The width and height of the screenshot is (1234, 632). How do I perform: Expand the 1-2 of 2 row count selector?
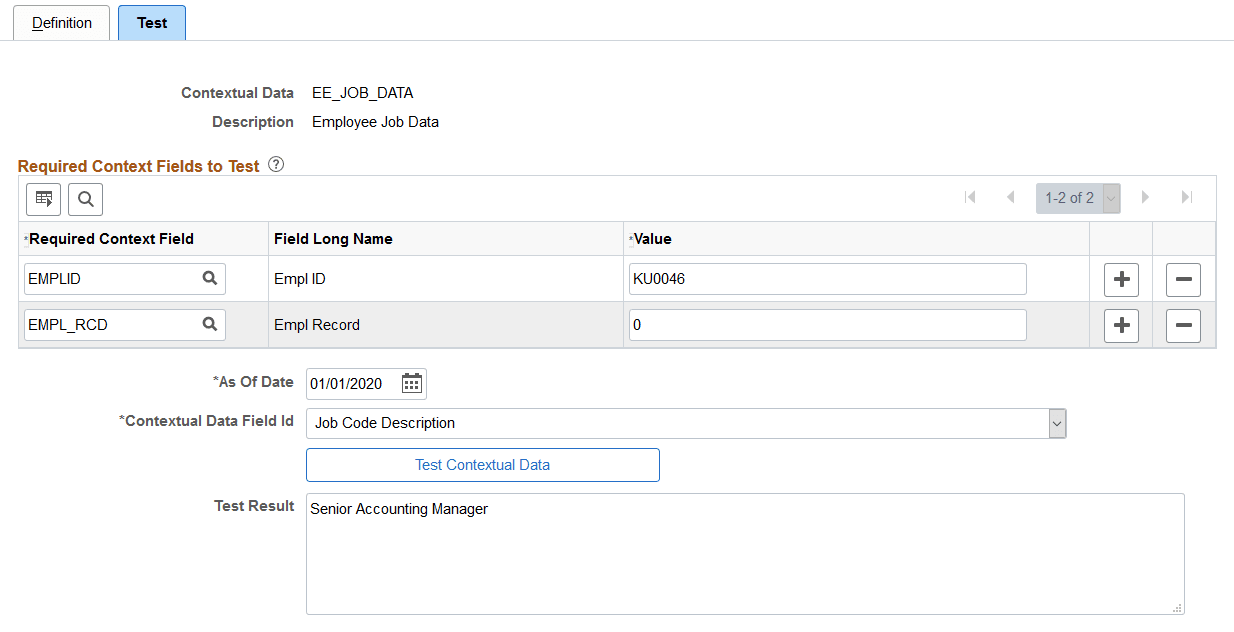tap(1110, 197)
